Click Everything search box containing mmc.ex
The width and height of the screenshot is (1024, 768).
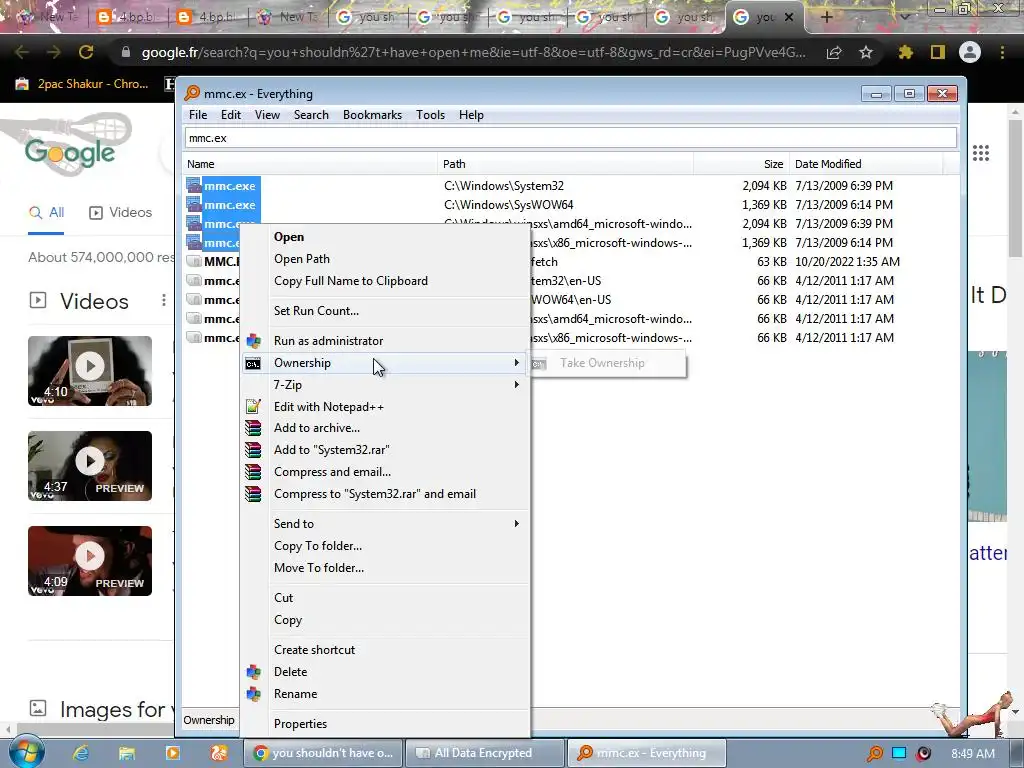[x=571, y=138]
